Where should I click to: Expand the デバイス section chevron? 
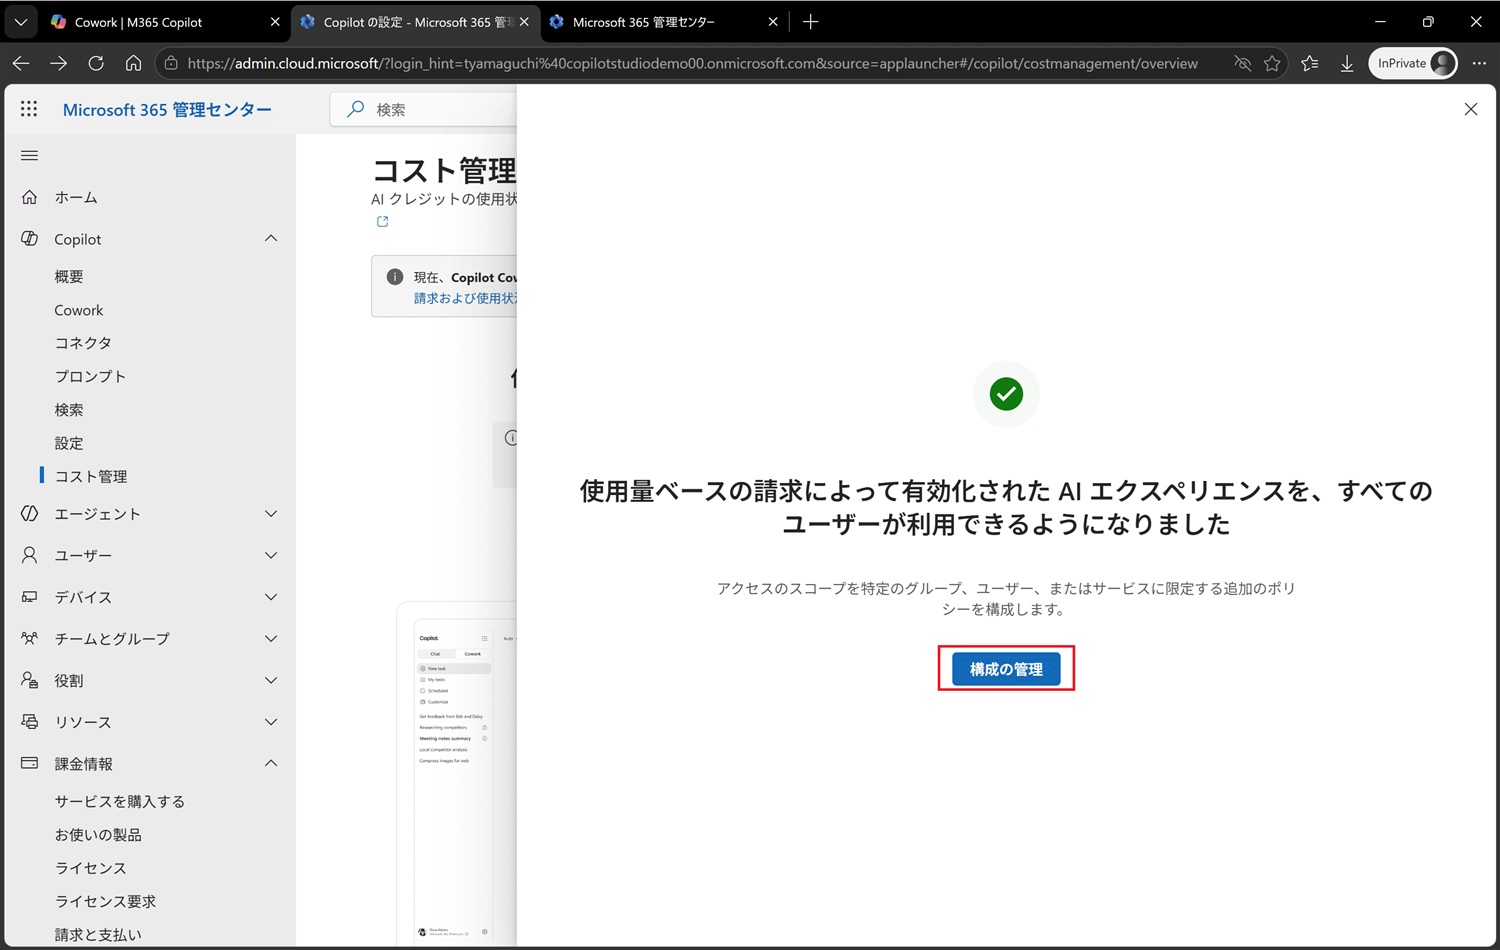click(x=271, y=597)
